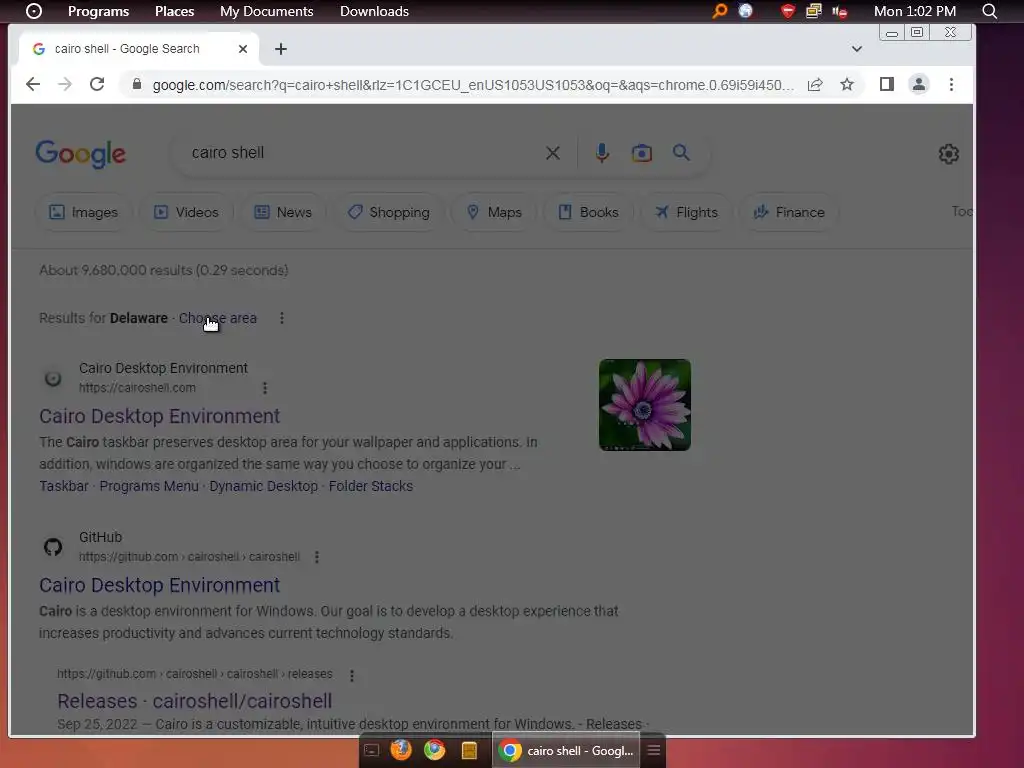
Task: Open dots menu for GitHub cairoshell result
Action: click(317, 557)
